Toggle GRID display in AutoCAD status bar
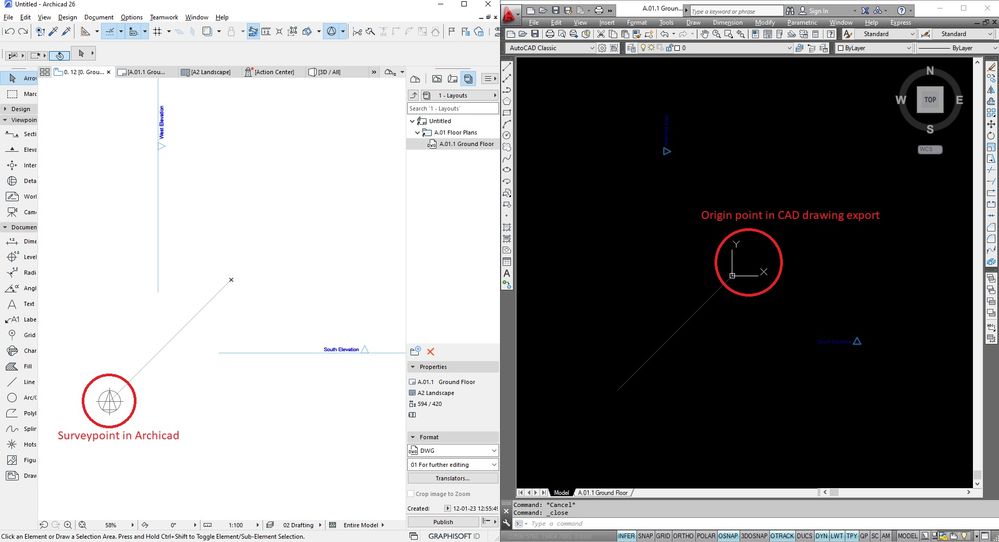This screenshot has width=999, height=542. tap(663, 536)
